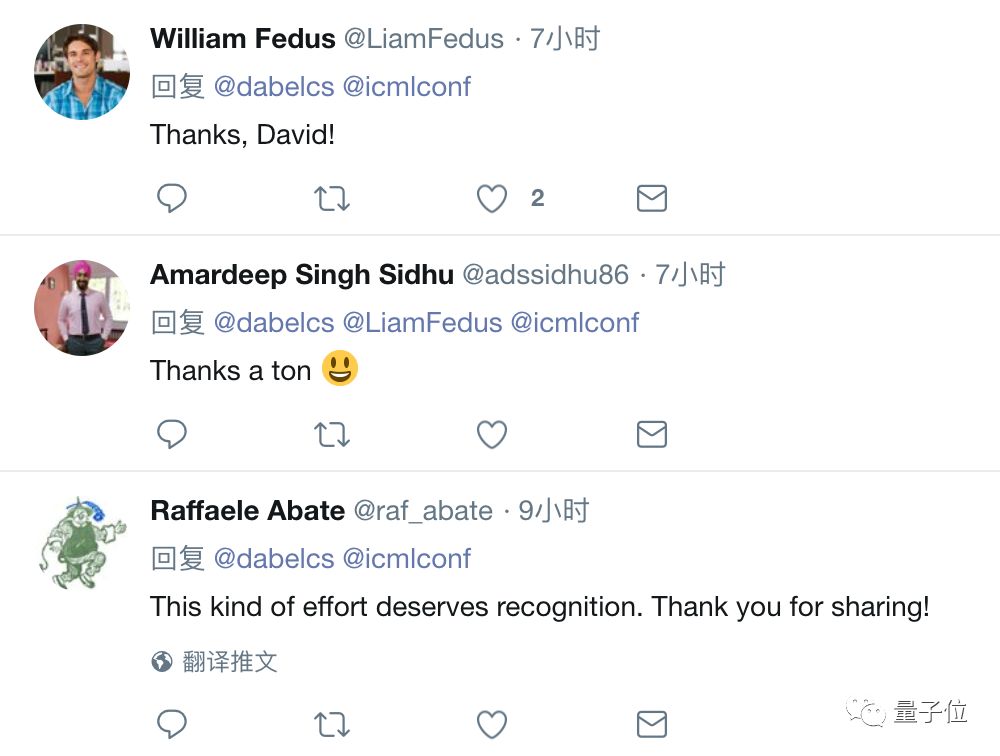Open William Fedus's profile picture
Image resolution: width=1000 pixels, height=756 pixels.
pyautogui.click(x=82, y=72)
